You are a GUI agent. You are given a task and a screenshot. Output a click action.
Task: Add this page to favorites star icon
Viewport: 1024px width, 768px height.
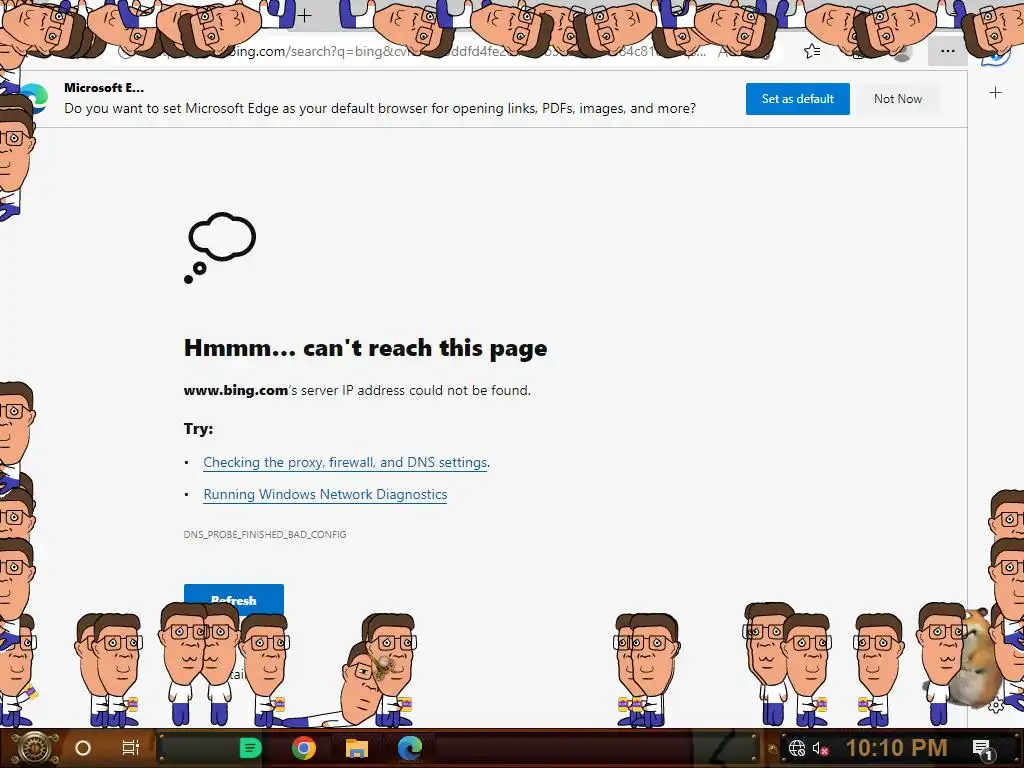click(x=812, y=51)
